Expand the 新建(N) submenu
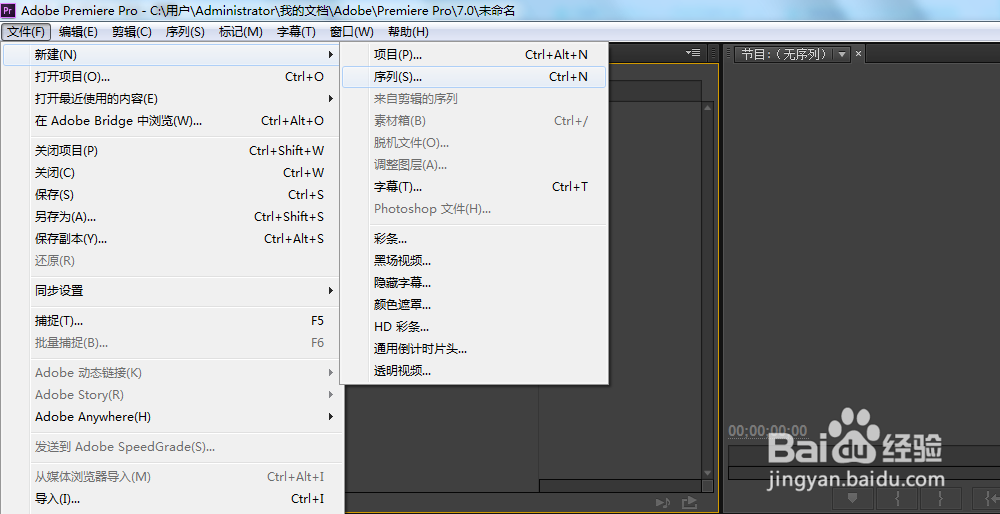 pyautogui.click(x=172, y=55)
